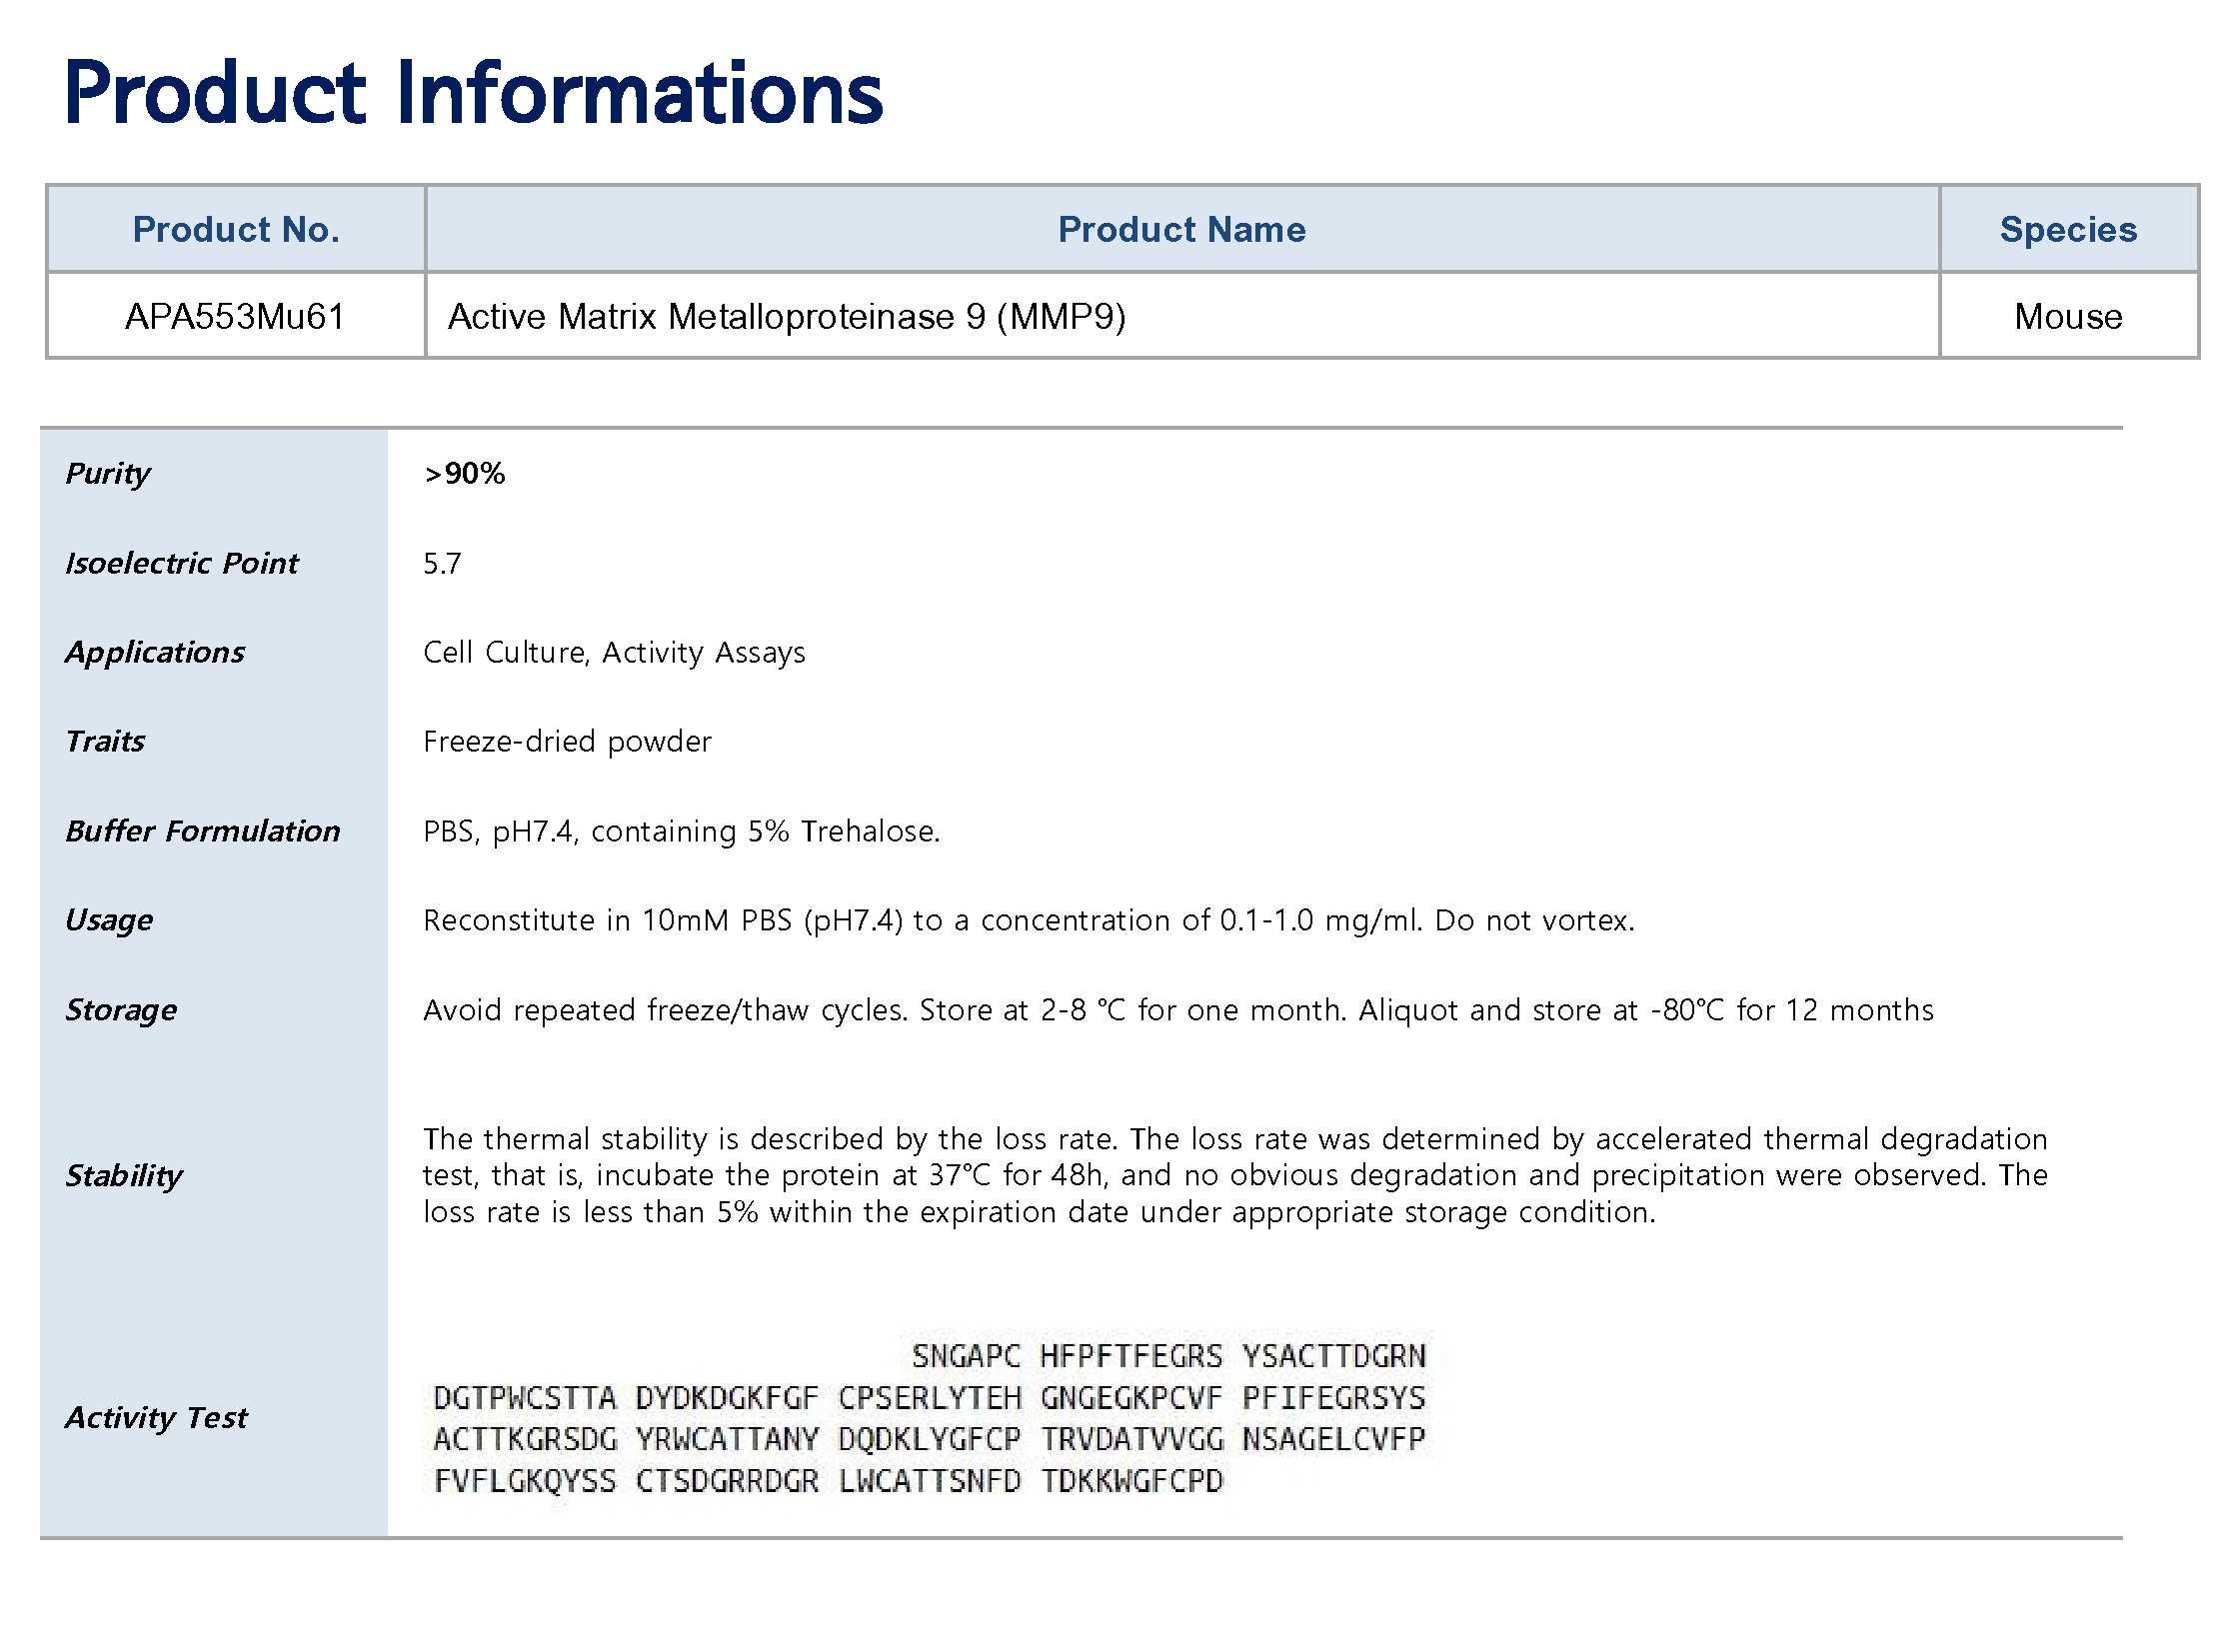Click sequence line starting ACTTKGRSDG
Screen dimensions: 2231x1652
pyautogui.click(x=929, y=1439)
